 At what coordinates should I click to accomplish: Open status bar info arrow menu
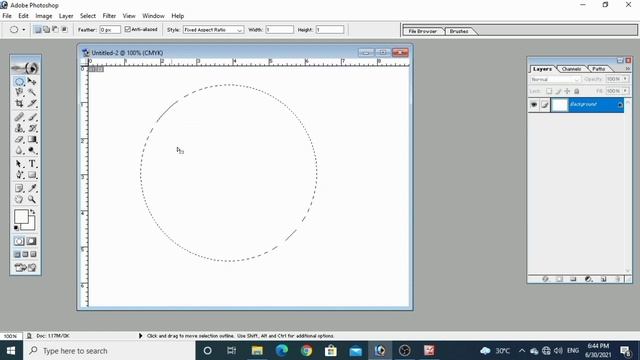tap(140, 336)
